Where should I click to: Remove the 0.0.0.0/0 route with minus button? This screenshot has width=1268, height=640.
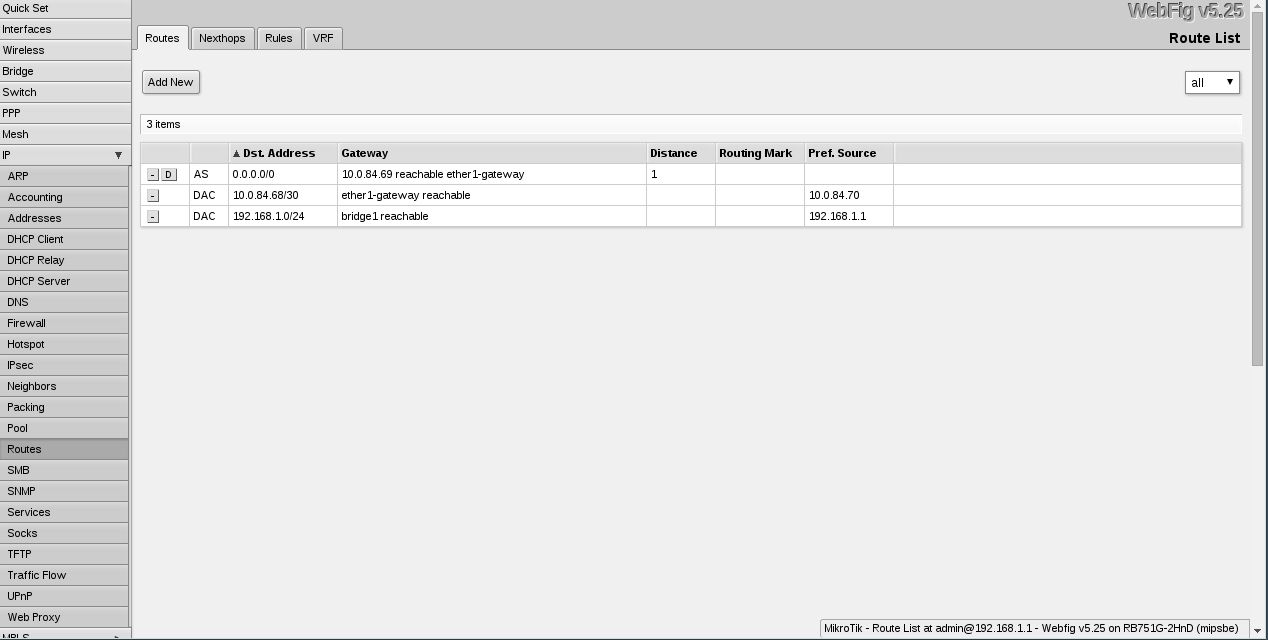153,175
